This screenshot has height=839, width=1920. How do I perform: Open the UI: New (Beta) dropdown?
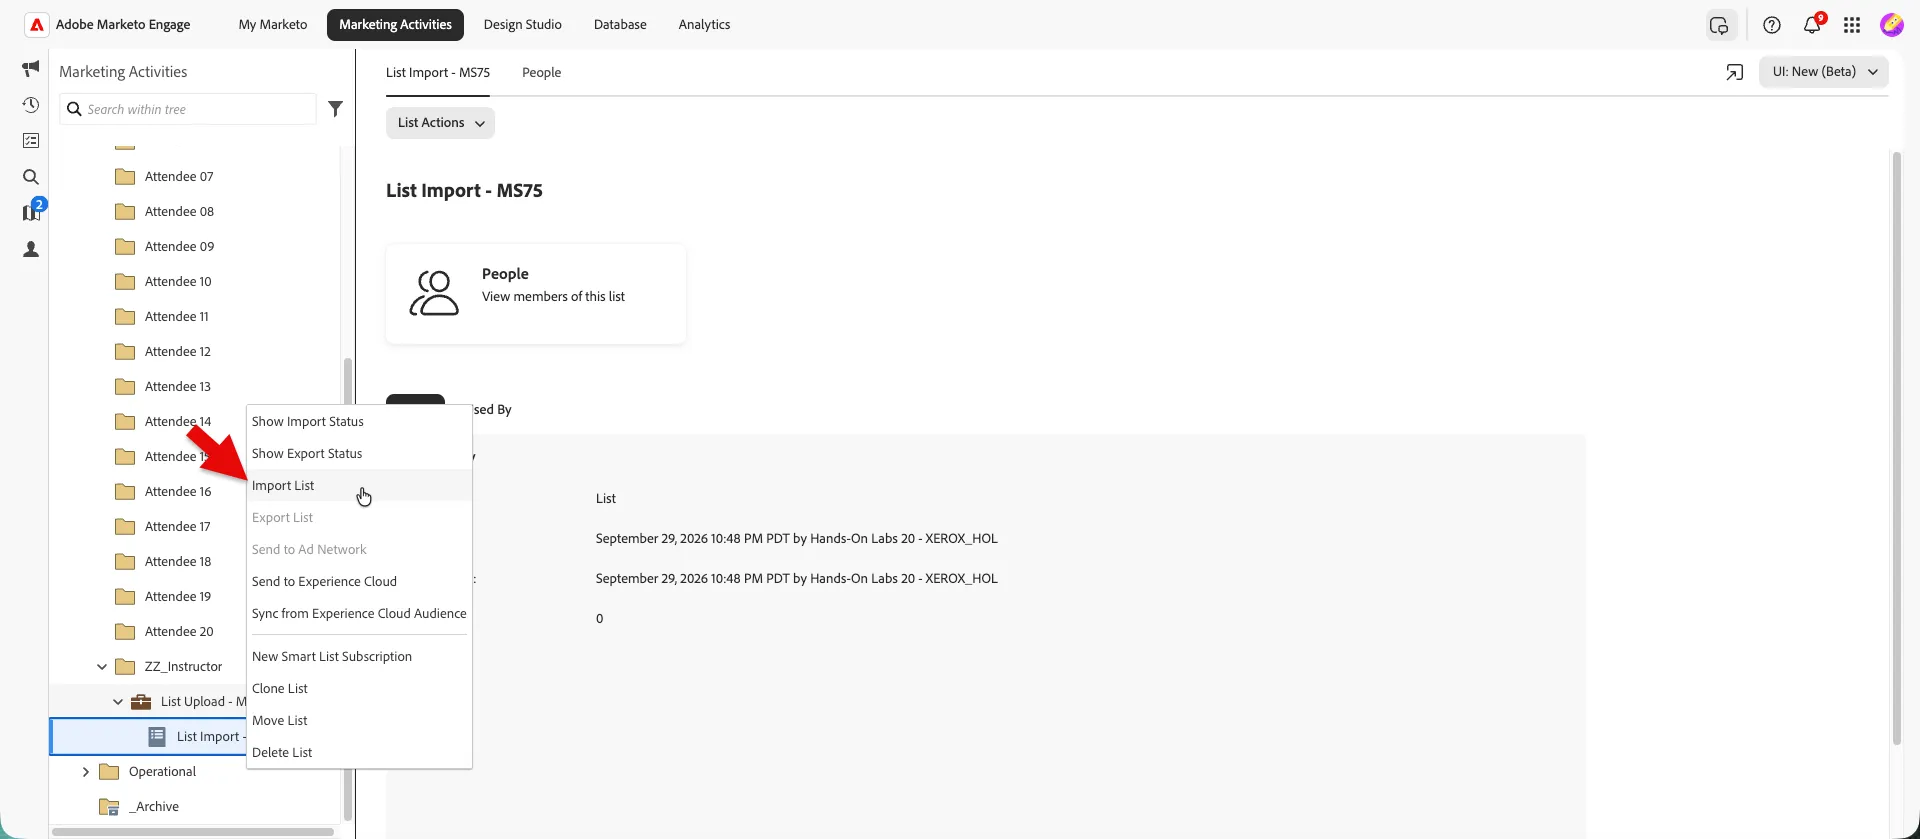[x=1824, y=72]
